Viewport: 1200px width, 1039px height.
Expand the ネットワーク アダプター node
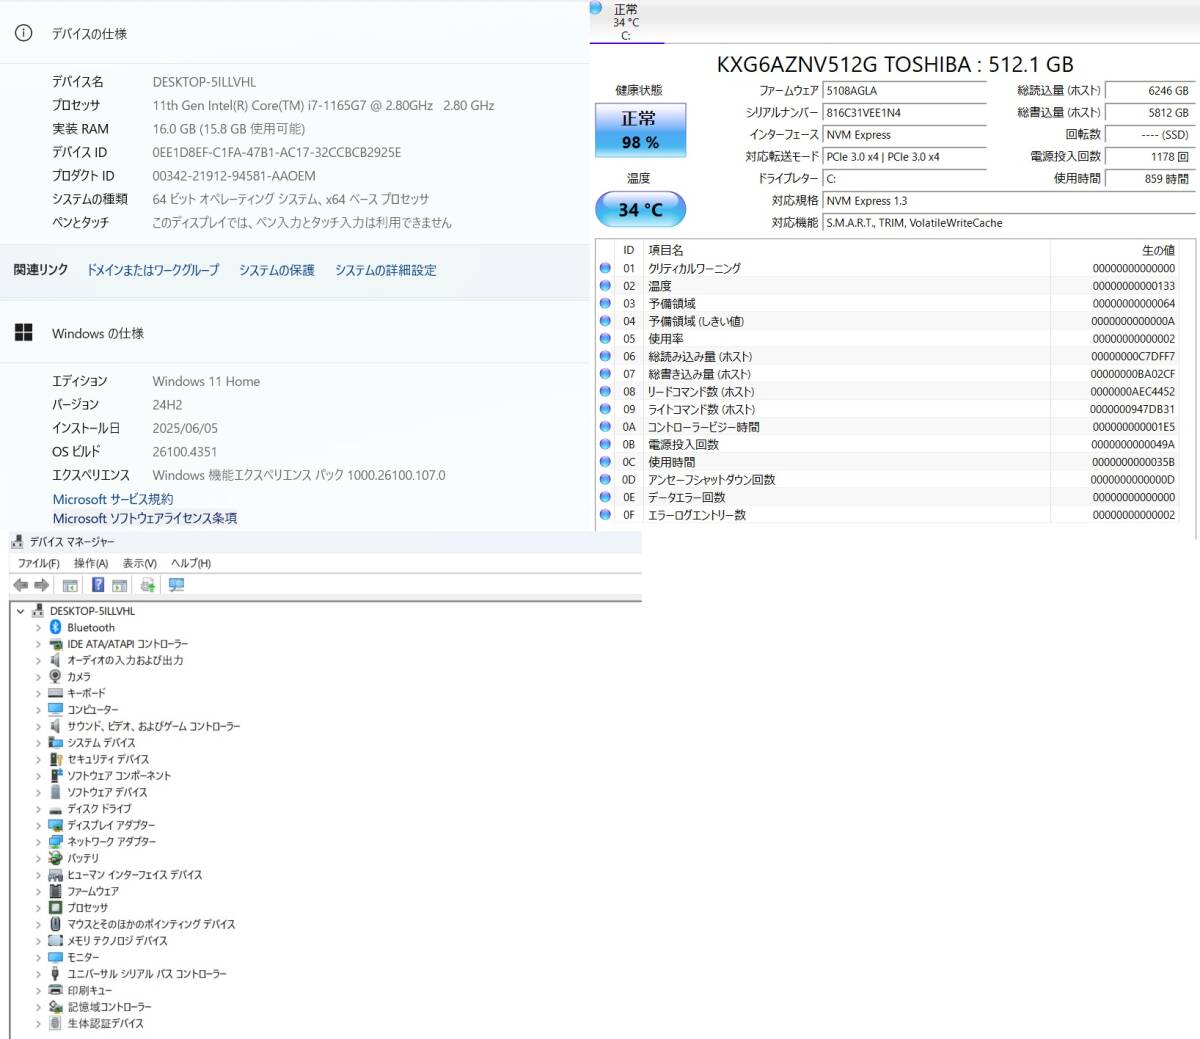[38, 842]
